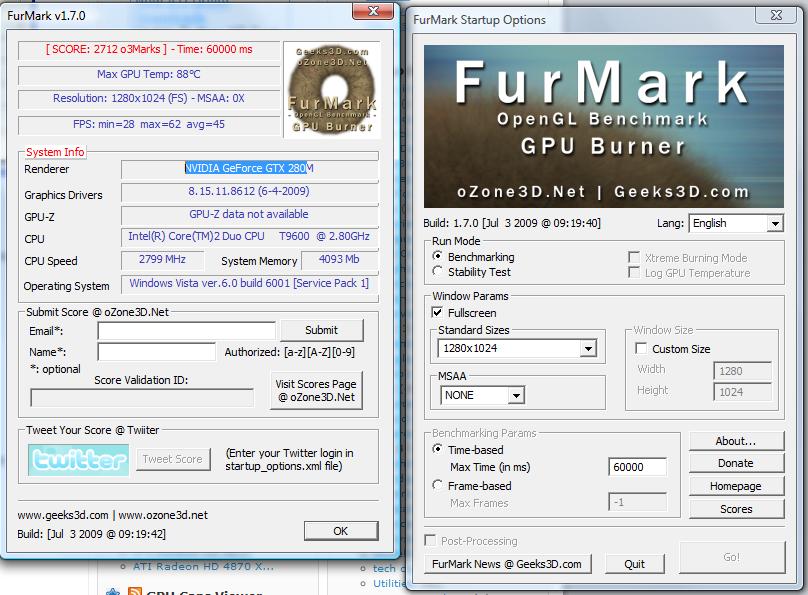Uncheck the Fullscreen checkbox
The height and width of the screenshot is (595, 808).
(437, 312)
